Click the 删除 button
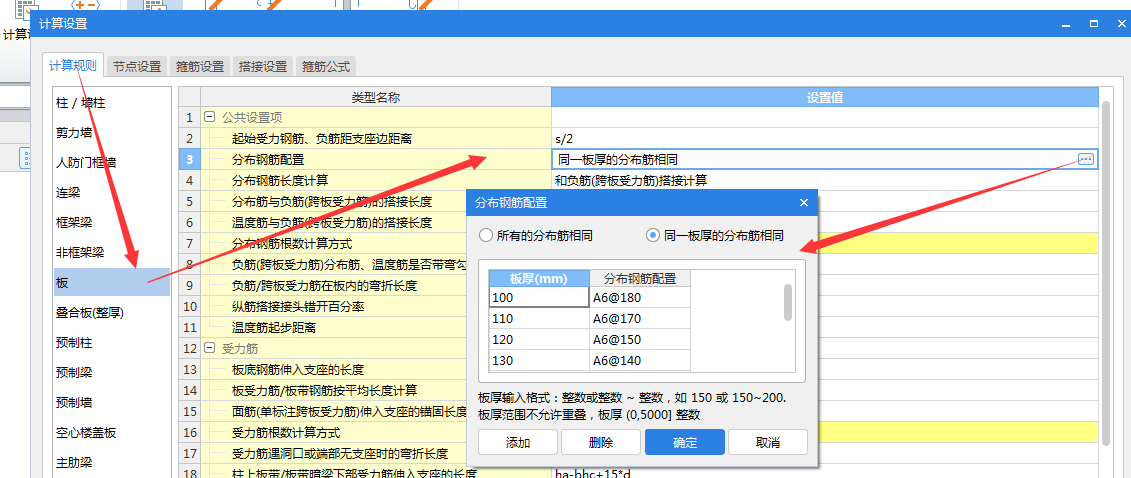 601,443
